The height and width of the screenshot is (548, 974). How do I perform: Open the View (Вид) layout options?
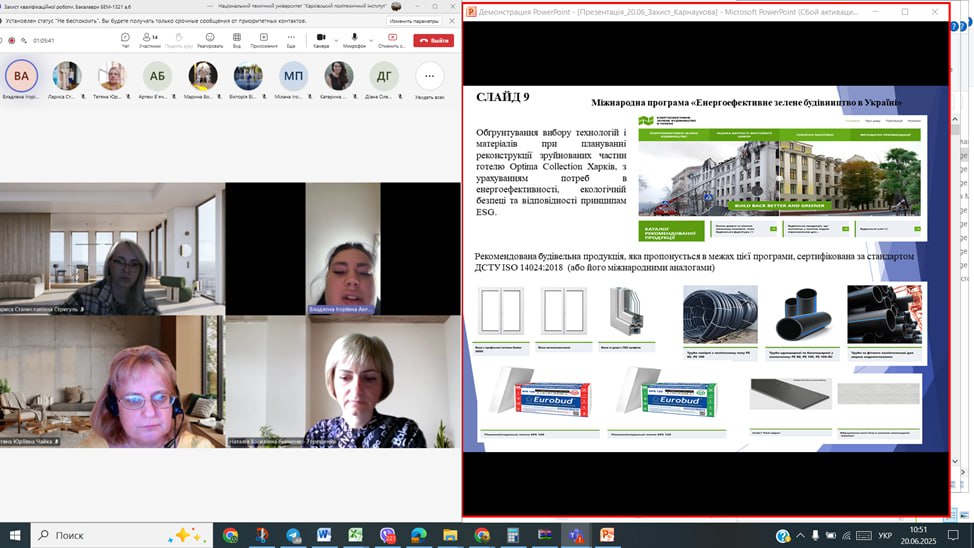coord(237,39)
